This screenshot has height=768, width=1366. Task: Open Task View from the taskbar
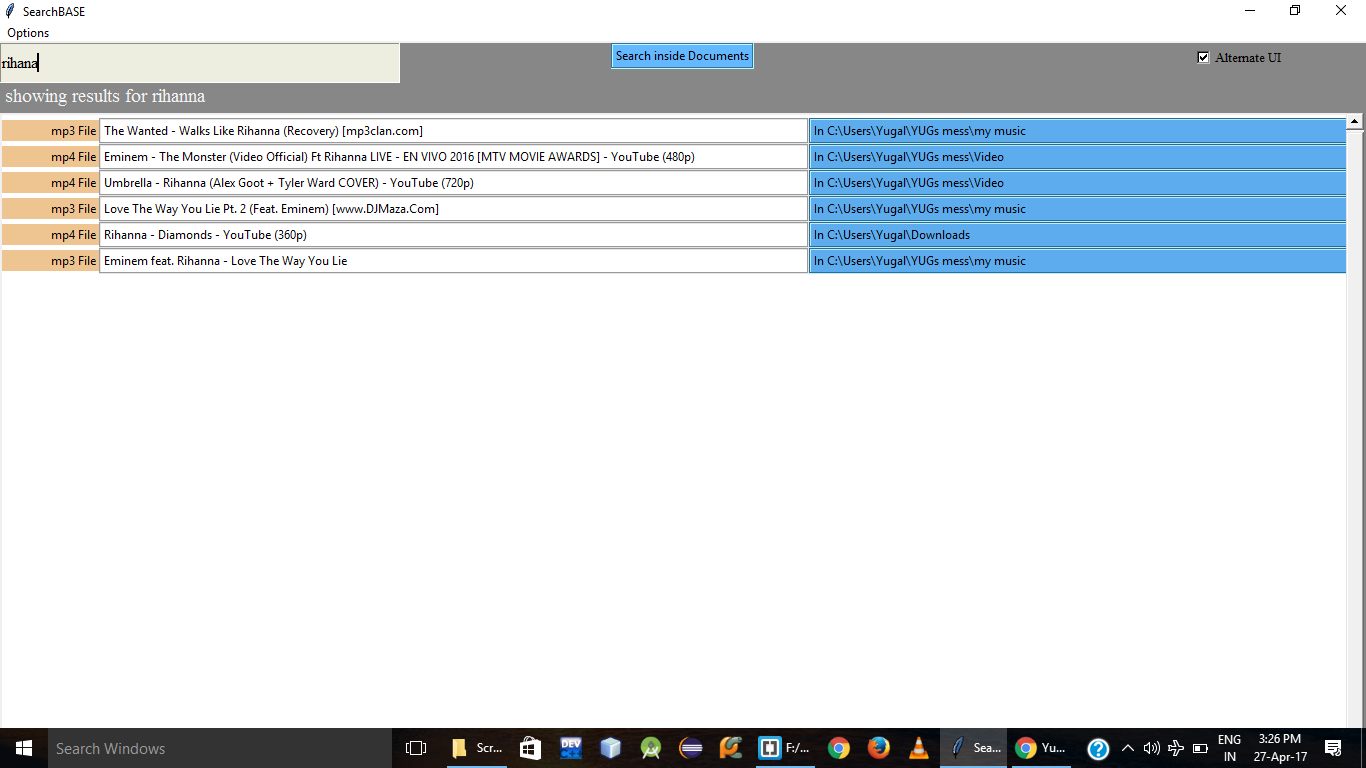pos(416,748)
